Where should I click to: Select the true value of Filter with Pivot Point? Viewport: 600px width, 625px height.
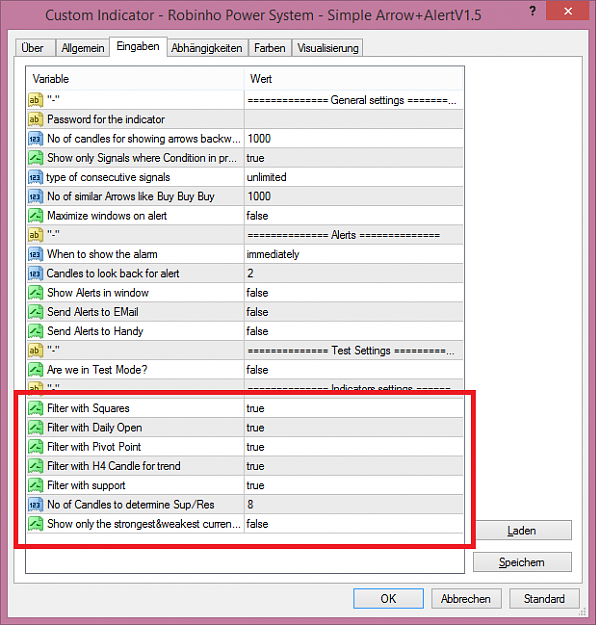click(x=354, y=446)
